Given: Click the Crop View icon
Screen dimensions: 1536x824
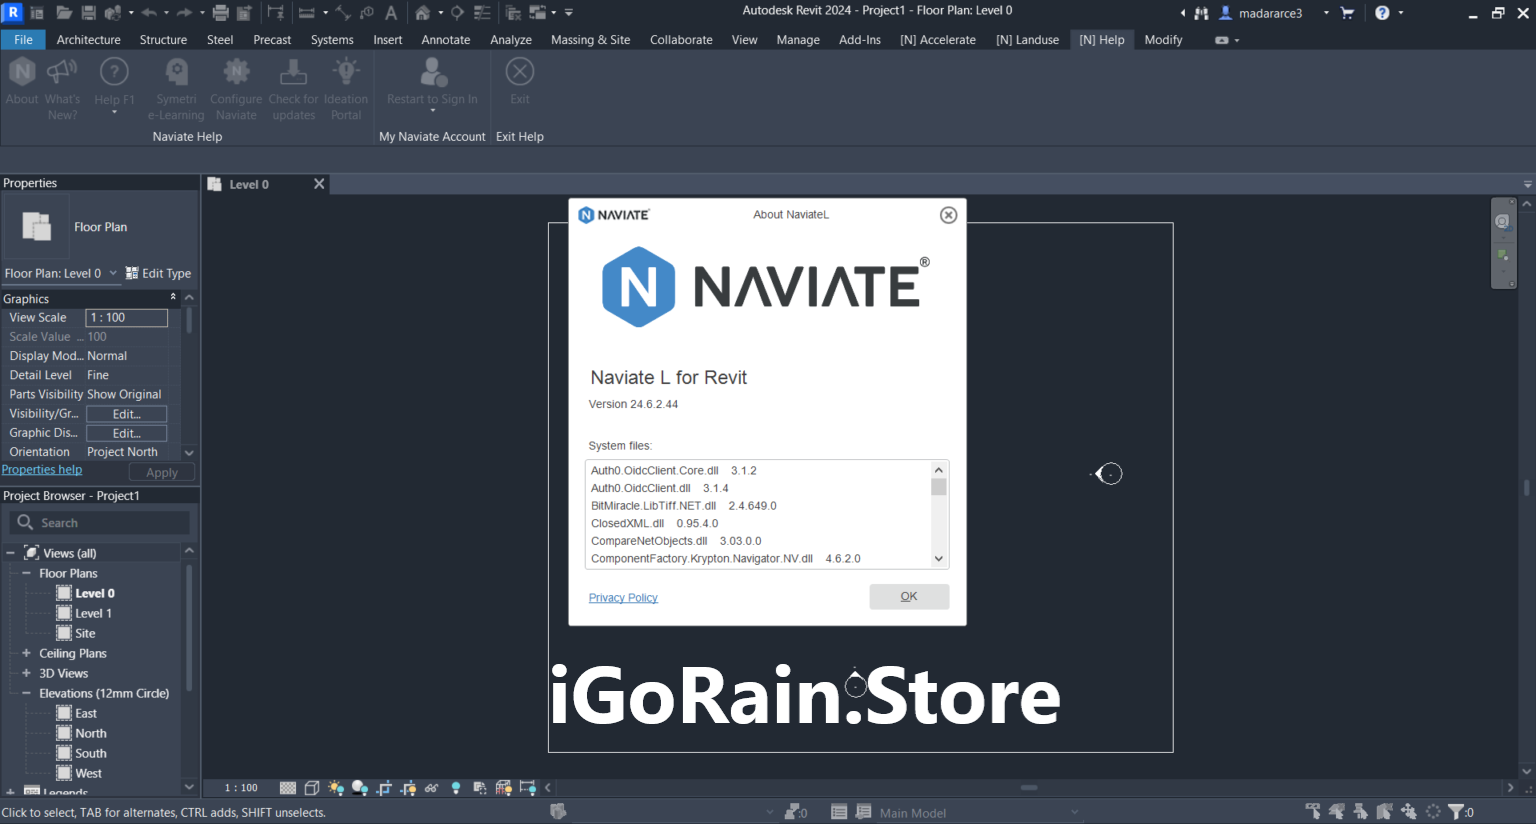Looking at the screenshot, I should [x=384, y=788].
